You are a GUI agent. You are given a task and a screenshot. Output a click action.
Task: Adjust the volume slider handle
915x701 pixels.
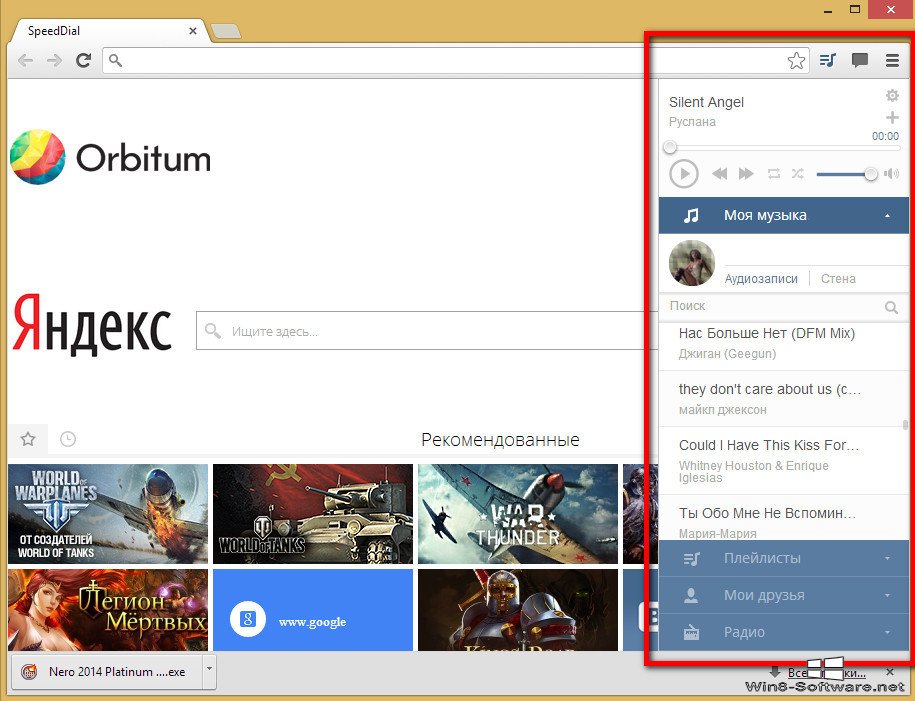[x=871, y=174]
